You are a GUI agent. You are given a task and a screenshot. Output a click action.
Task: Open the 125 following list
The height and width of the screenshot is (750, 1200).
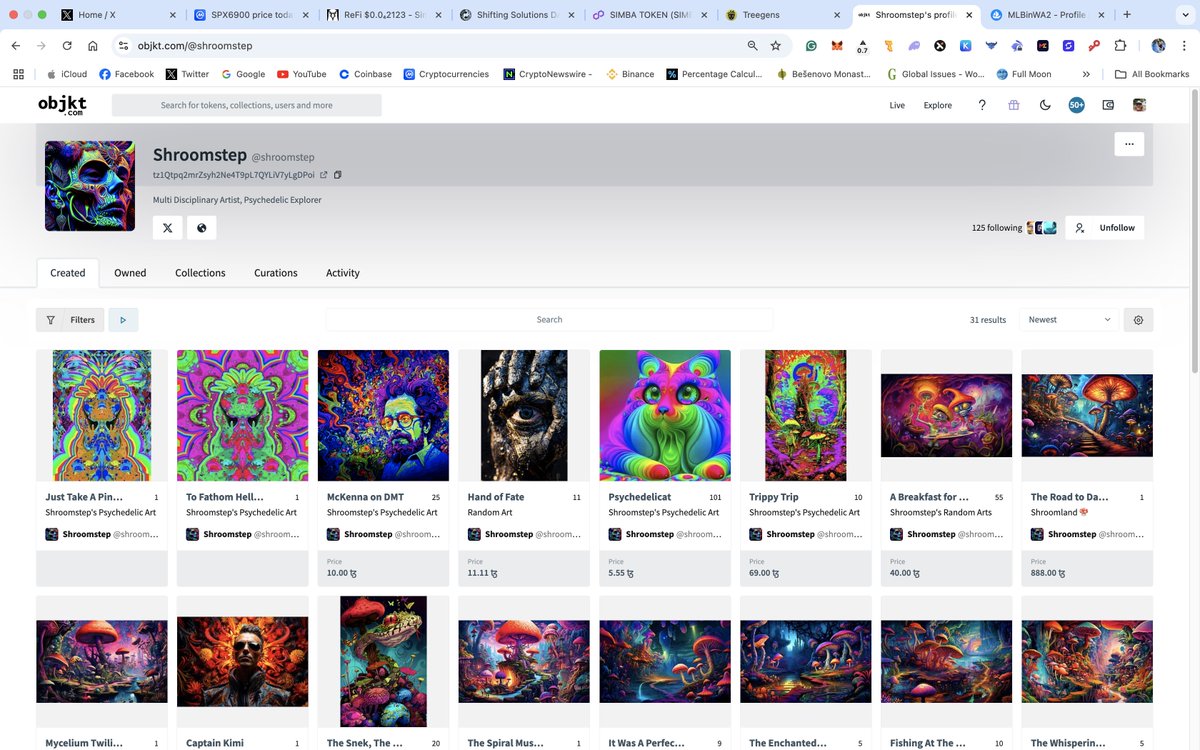(x=997, y=228)
